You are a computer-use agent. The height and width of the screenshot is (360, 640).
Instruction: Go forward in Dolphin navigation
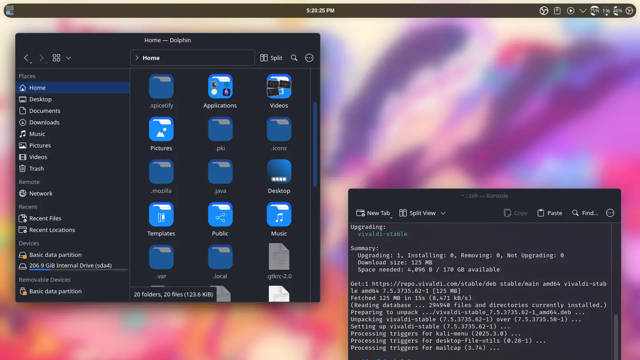click(x=41, y=58)
